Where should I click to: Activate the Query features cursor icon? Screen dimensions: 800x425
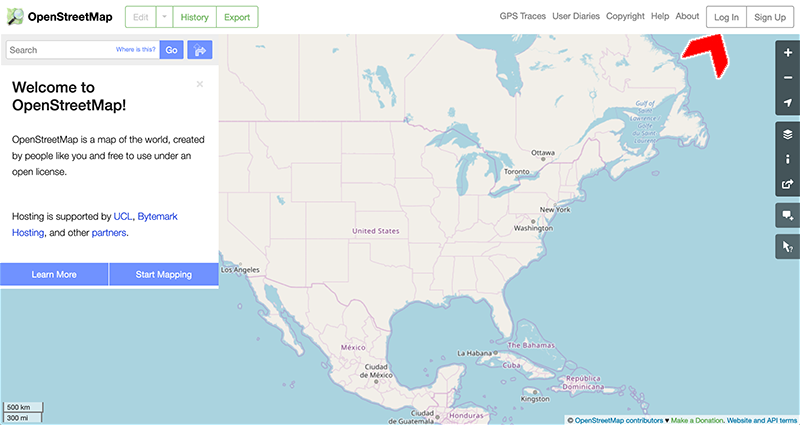click(788, 246)
